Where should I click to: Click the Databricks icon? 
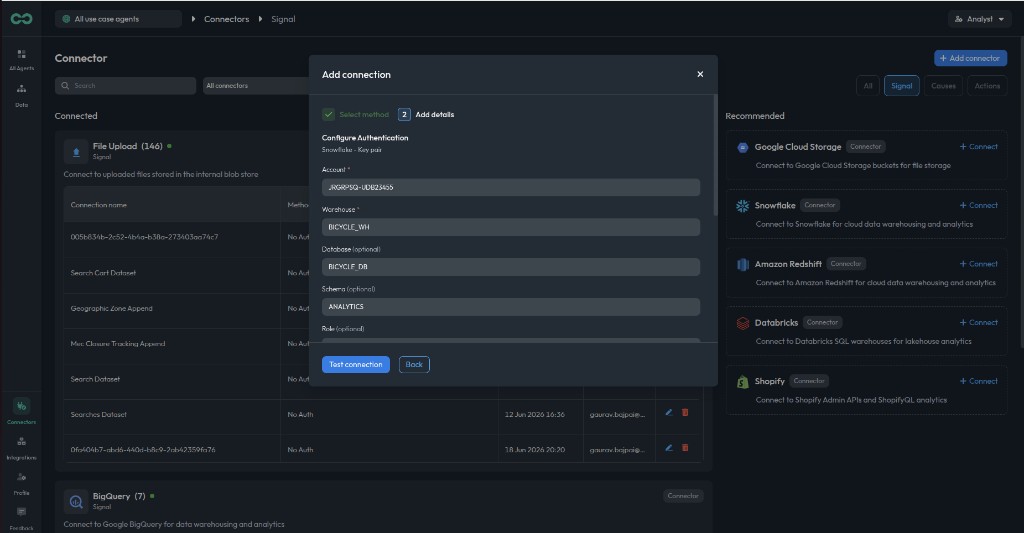coord(743,323)
